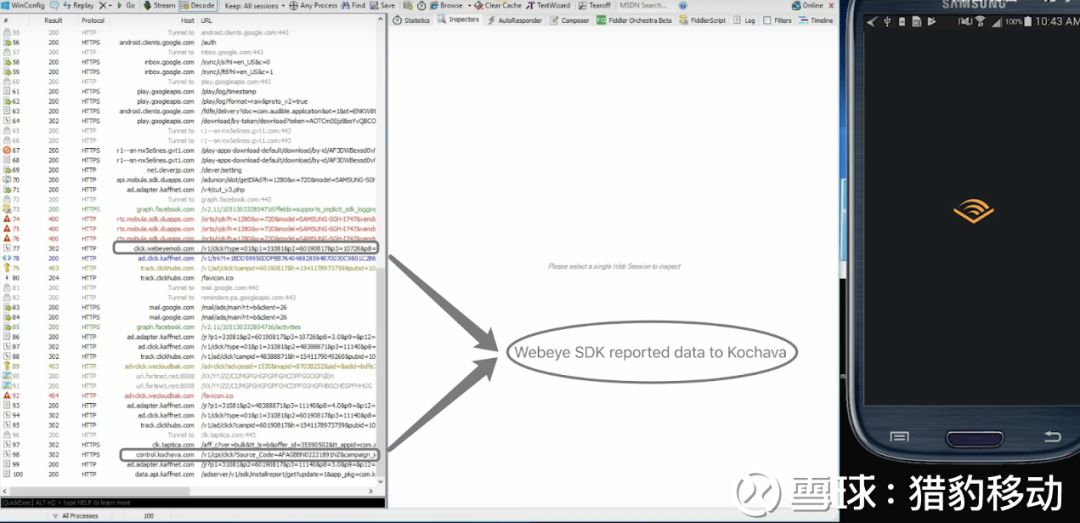The height and width of the screenshot is (523, 1080).
Task: Click the MSDN Search input field
Action: [645, 5]
